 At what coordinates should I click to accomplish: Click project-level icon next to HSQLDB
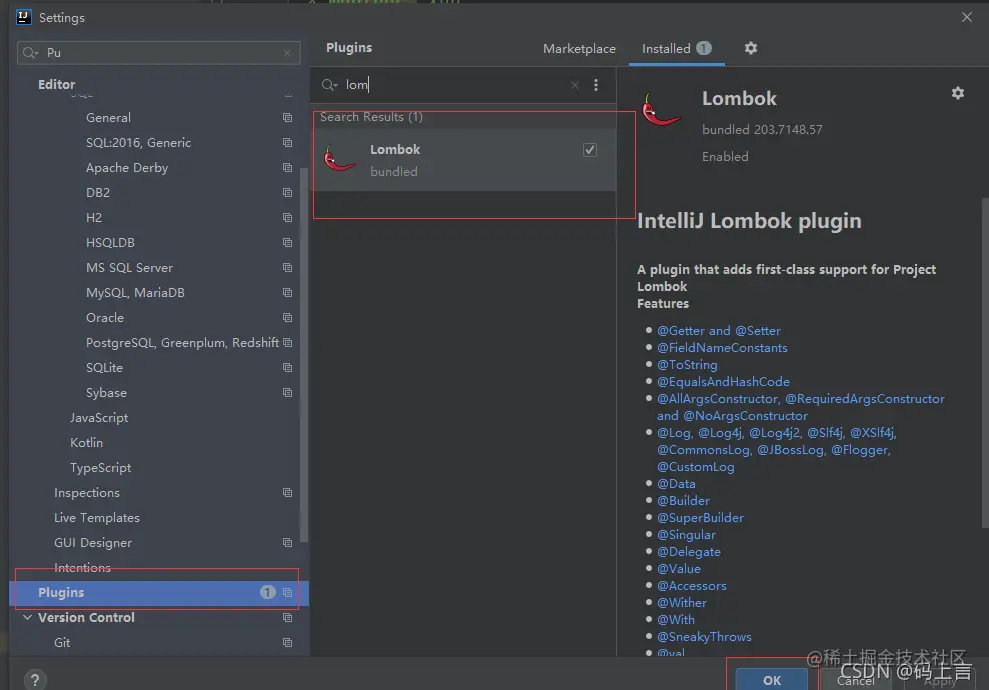pos(288,243)
